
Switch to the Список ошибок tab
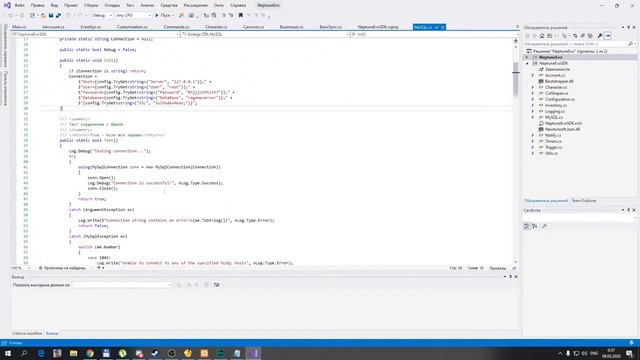[x=27, y=333]
